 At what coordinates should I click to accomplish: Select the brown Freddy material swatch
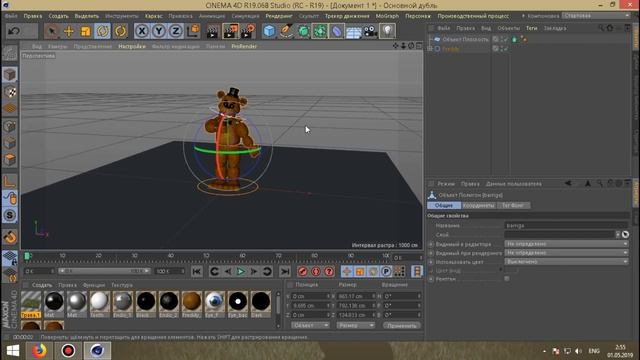tap(191, 304)
